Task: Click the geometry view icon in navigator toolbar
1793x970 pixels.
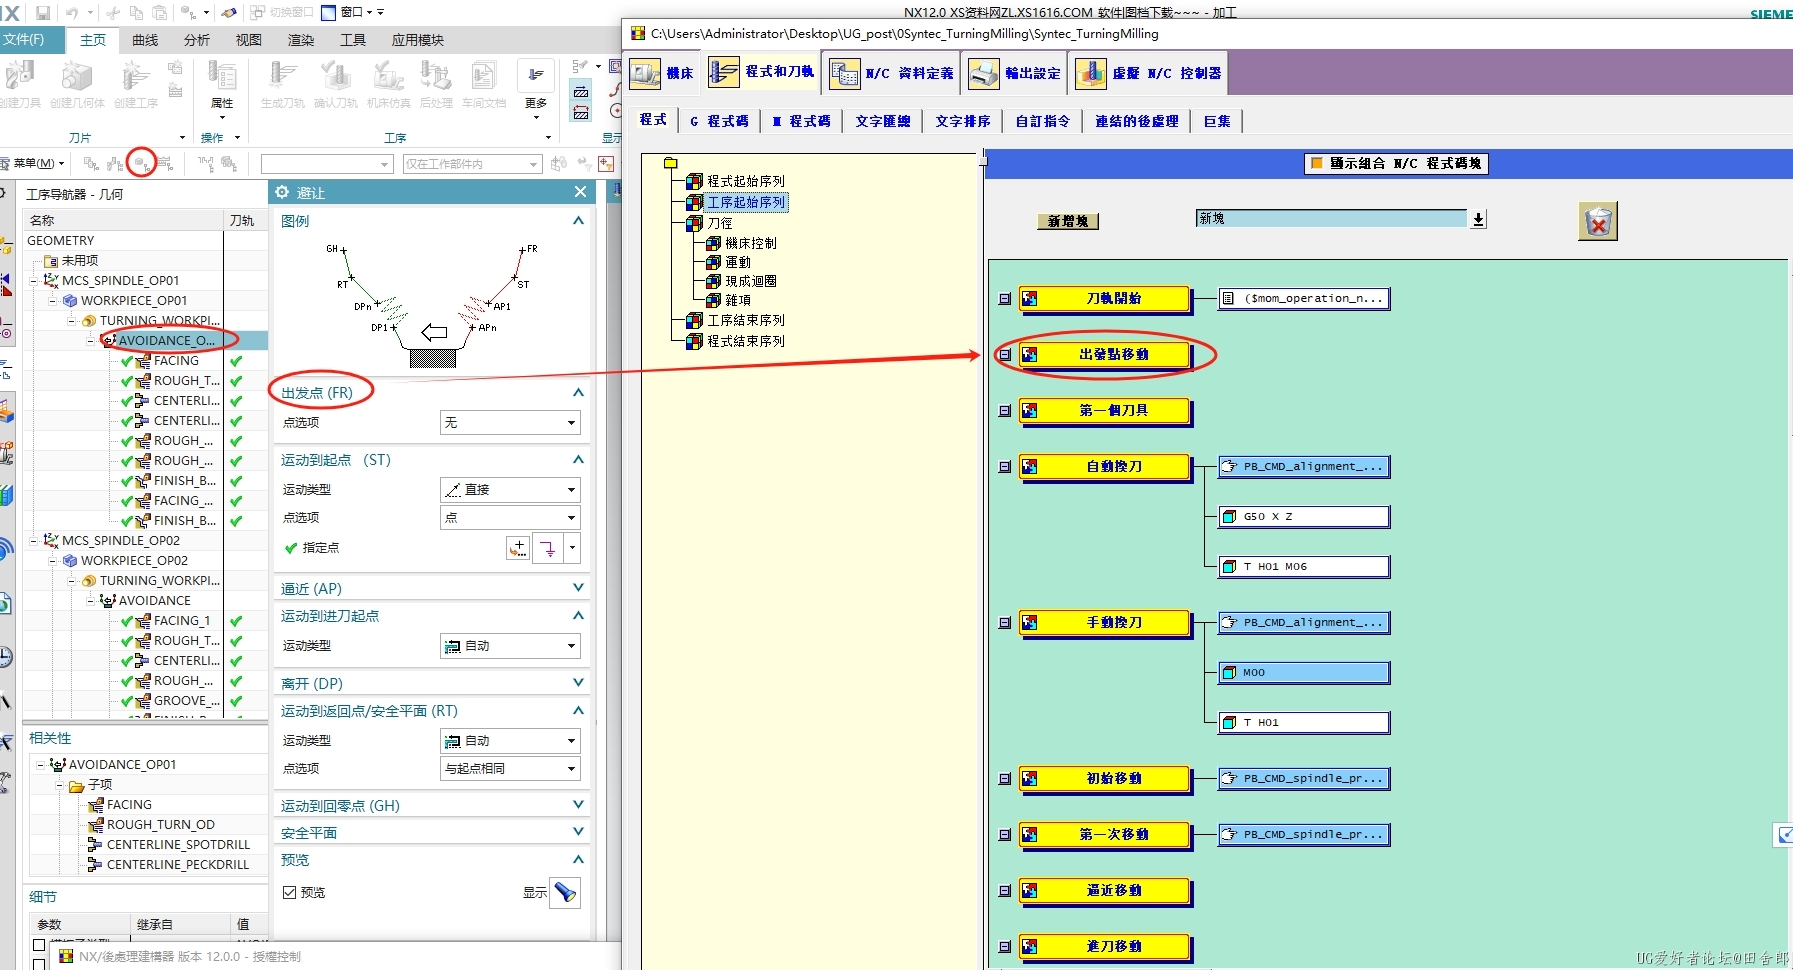Action: [x=142, y=163]
